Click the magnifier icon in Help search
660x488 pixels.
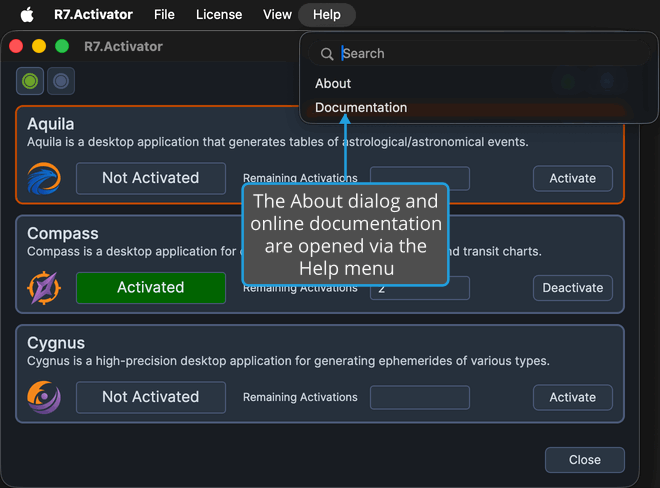pos(327,54)
